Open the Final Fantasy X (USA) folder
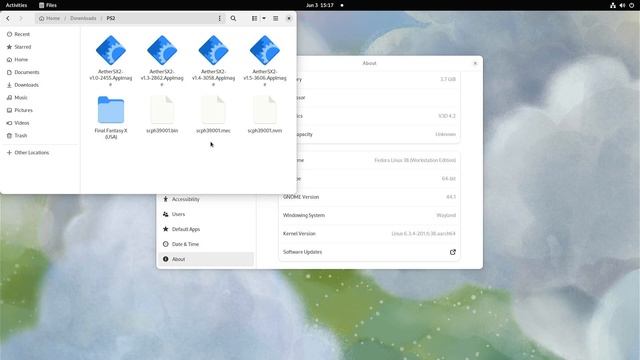The width and height of the screenshot is (640, 360). pyautogui.click(x=111, y=118)
